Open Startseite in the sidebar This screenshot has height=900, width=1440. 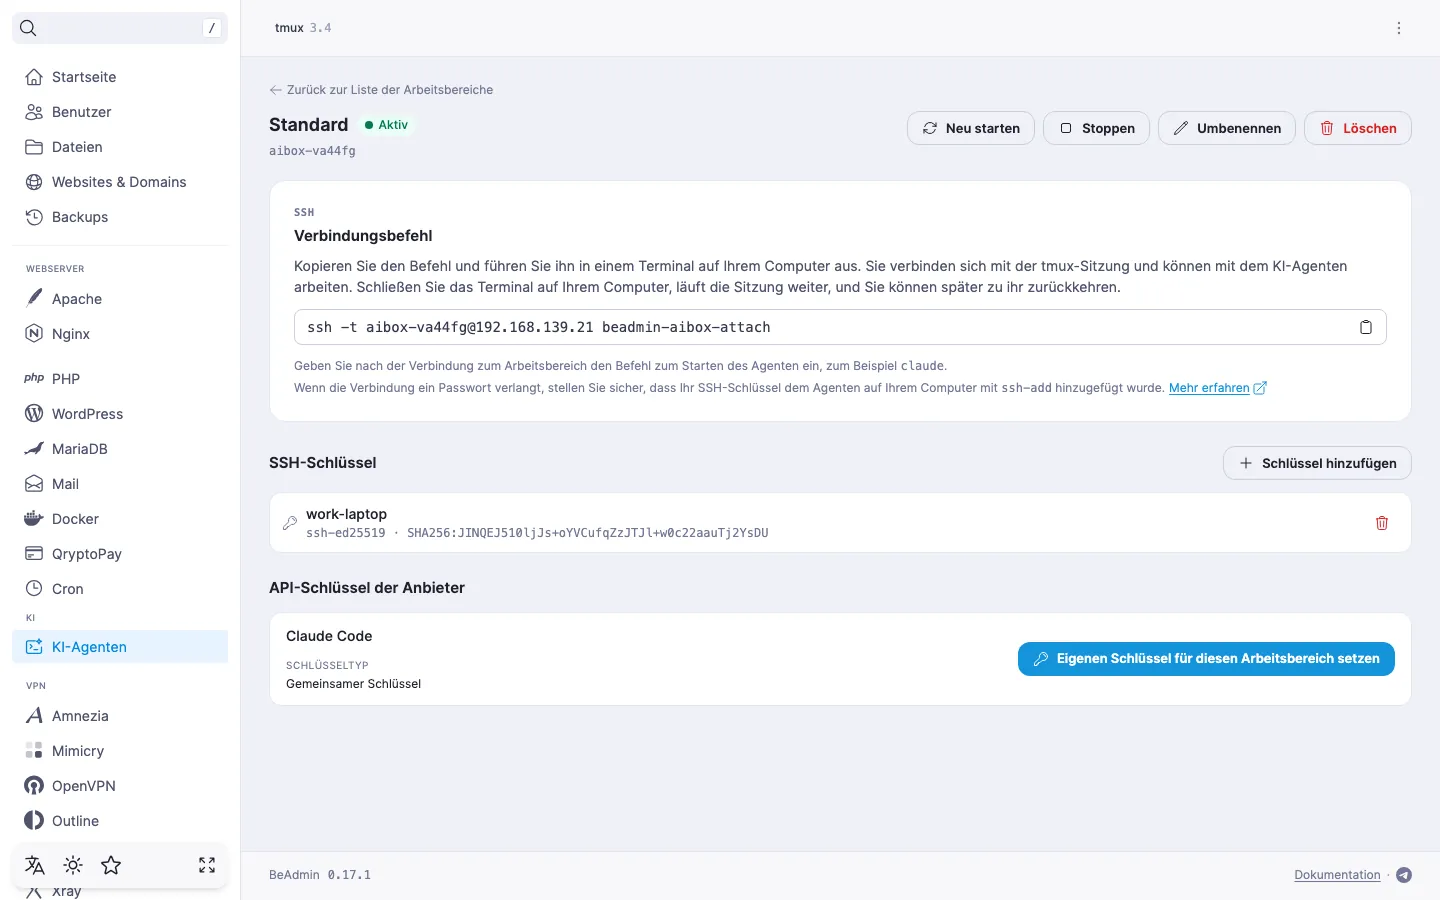pyautogui.click(x=120, y=77)
